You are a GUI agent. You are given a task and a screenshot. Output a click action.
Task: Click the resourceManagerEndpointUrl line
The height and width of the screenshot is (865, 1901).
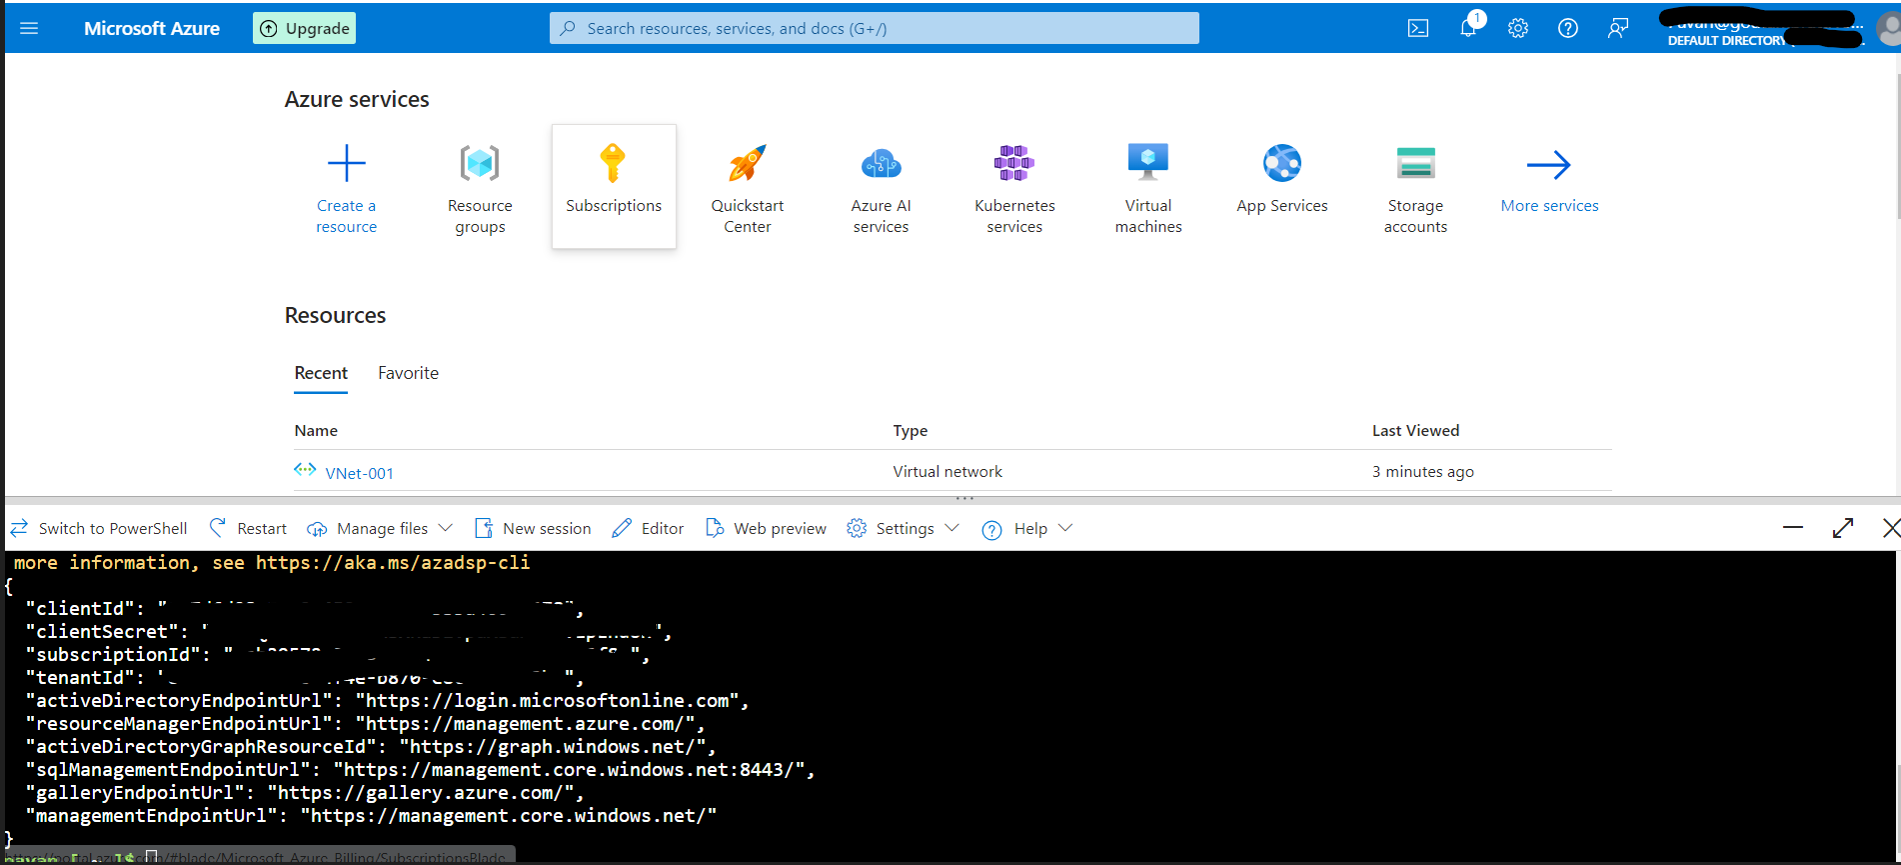365,723
